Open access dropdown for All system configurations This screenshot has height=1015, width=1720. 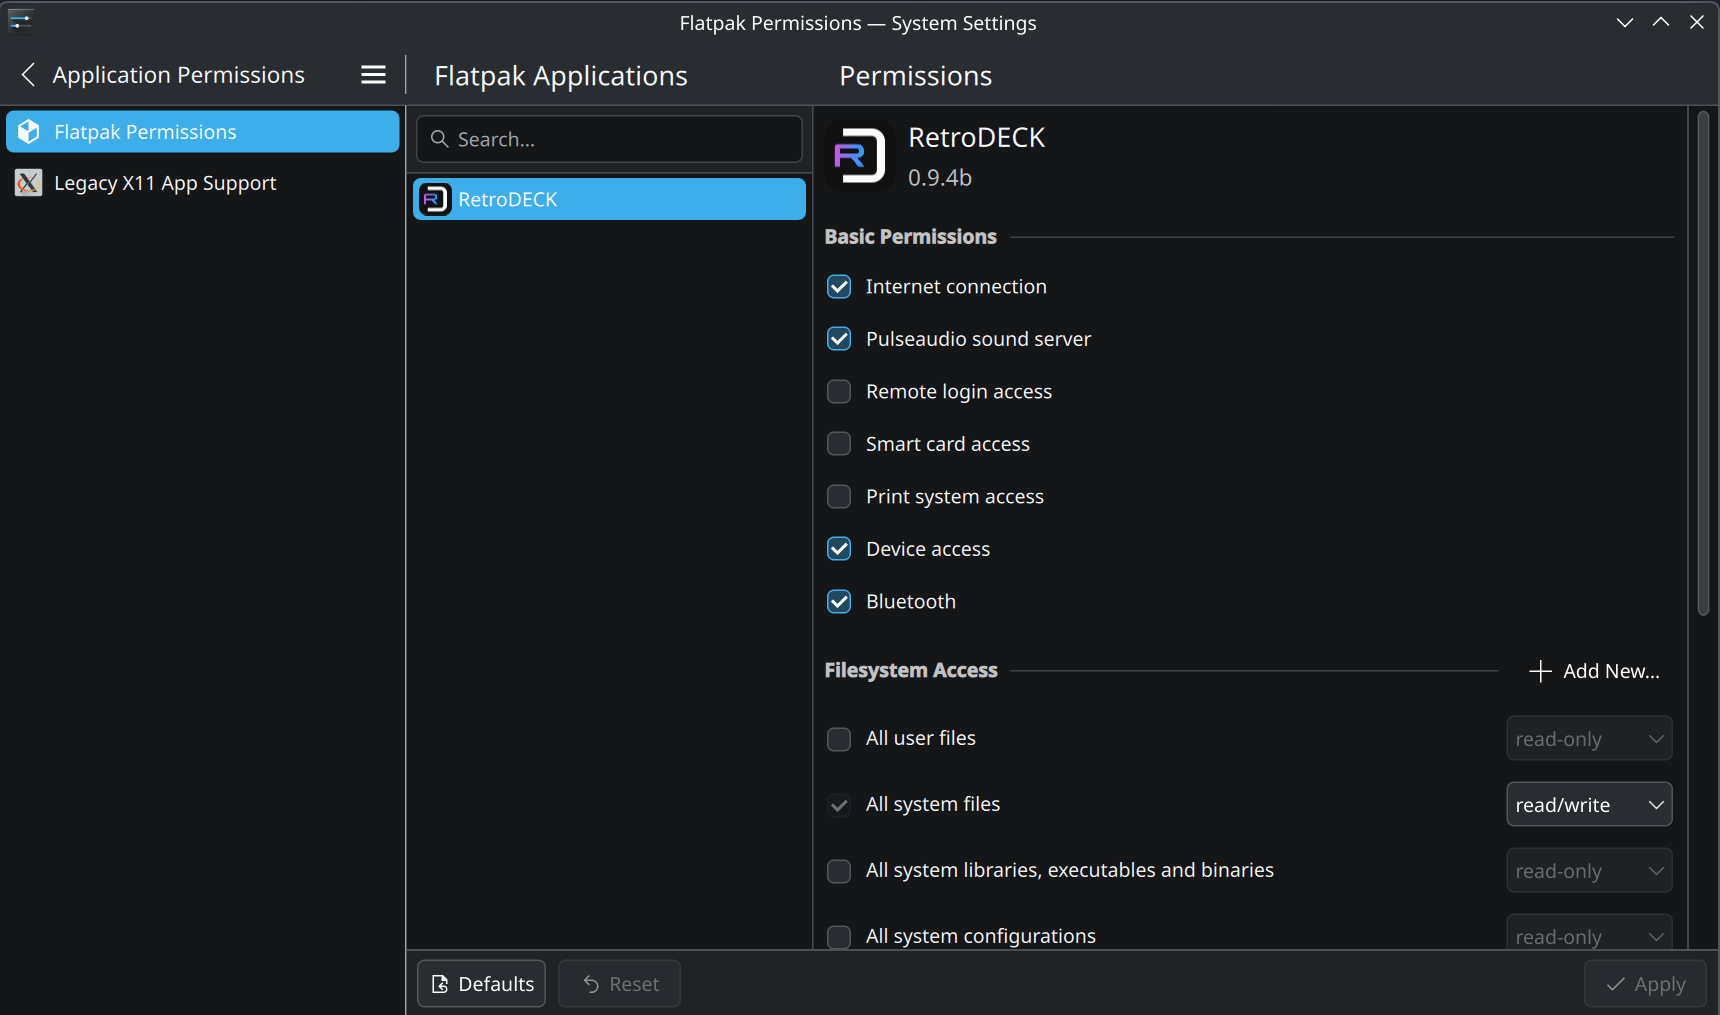[x=1589, y=933]
